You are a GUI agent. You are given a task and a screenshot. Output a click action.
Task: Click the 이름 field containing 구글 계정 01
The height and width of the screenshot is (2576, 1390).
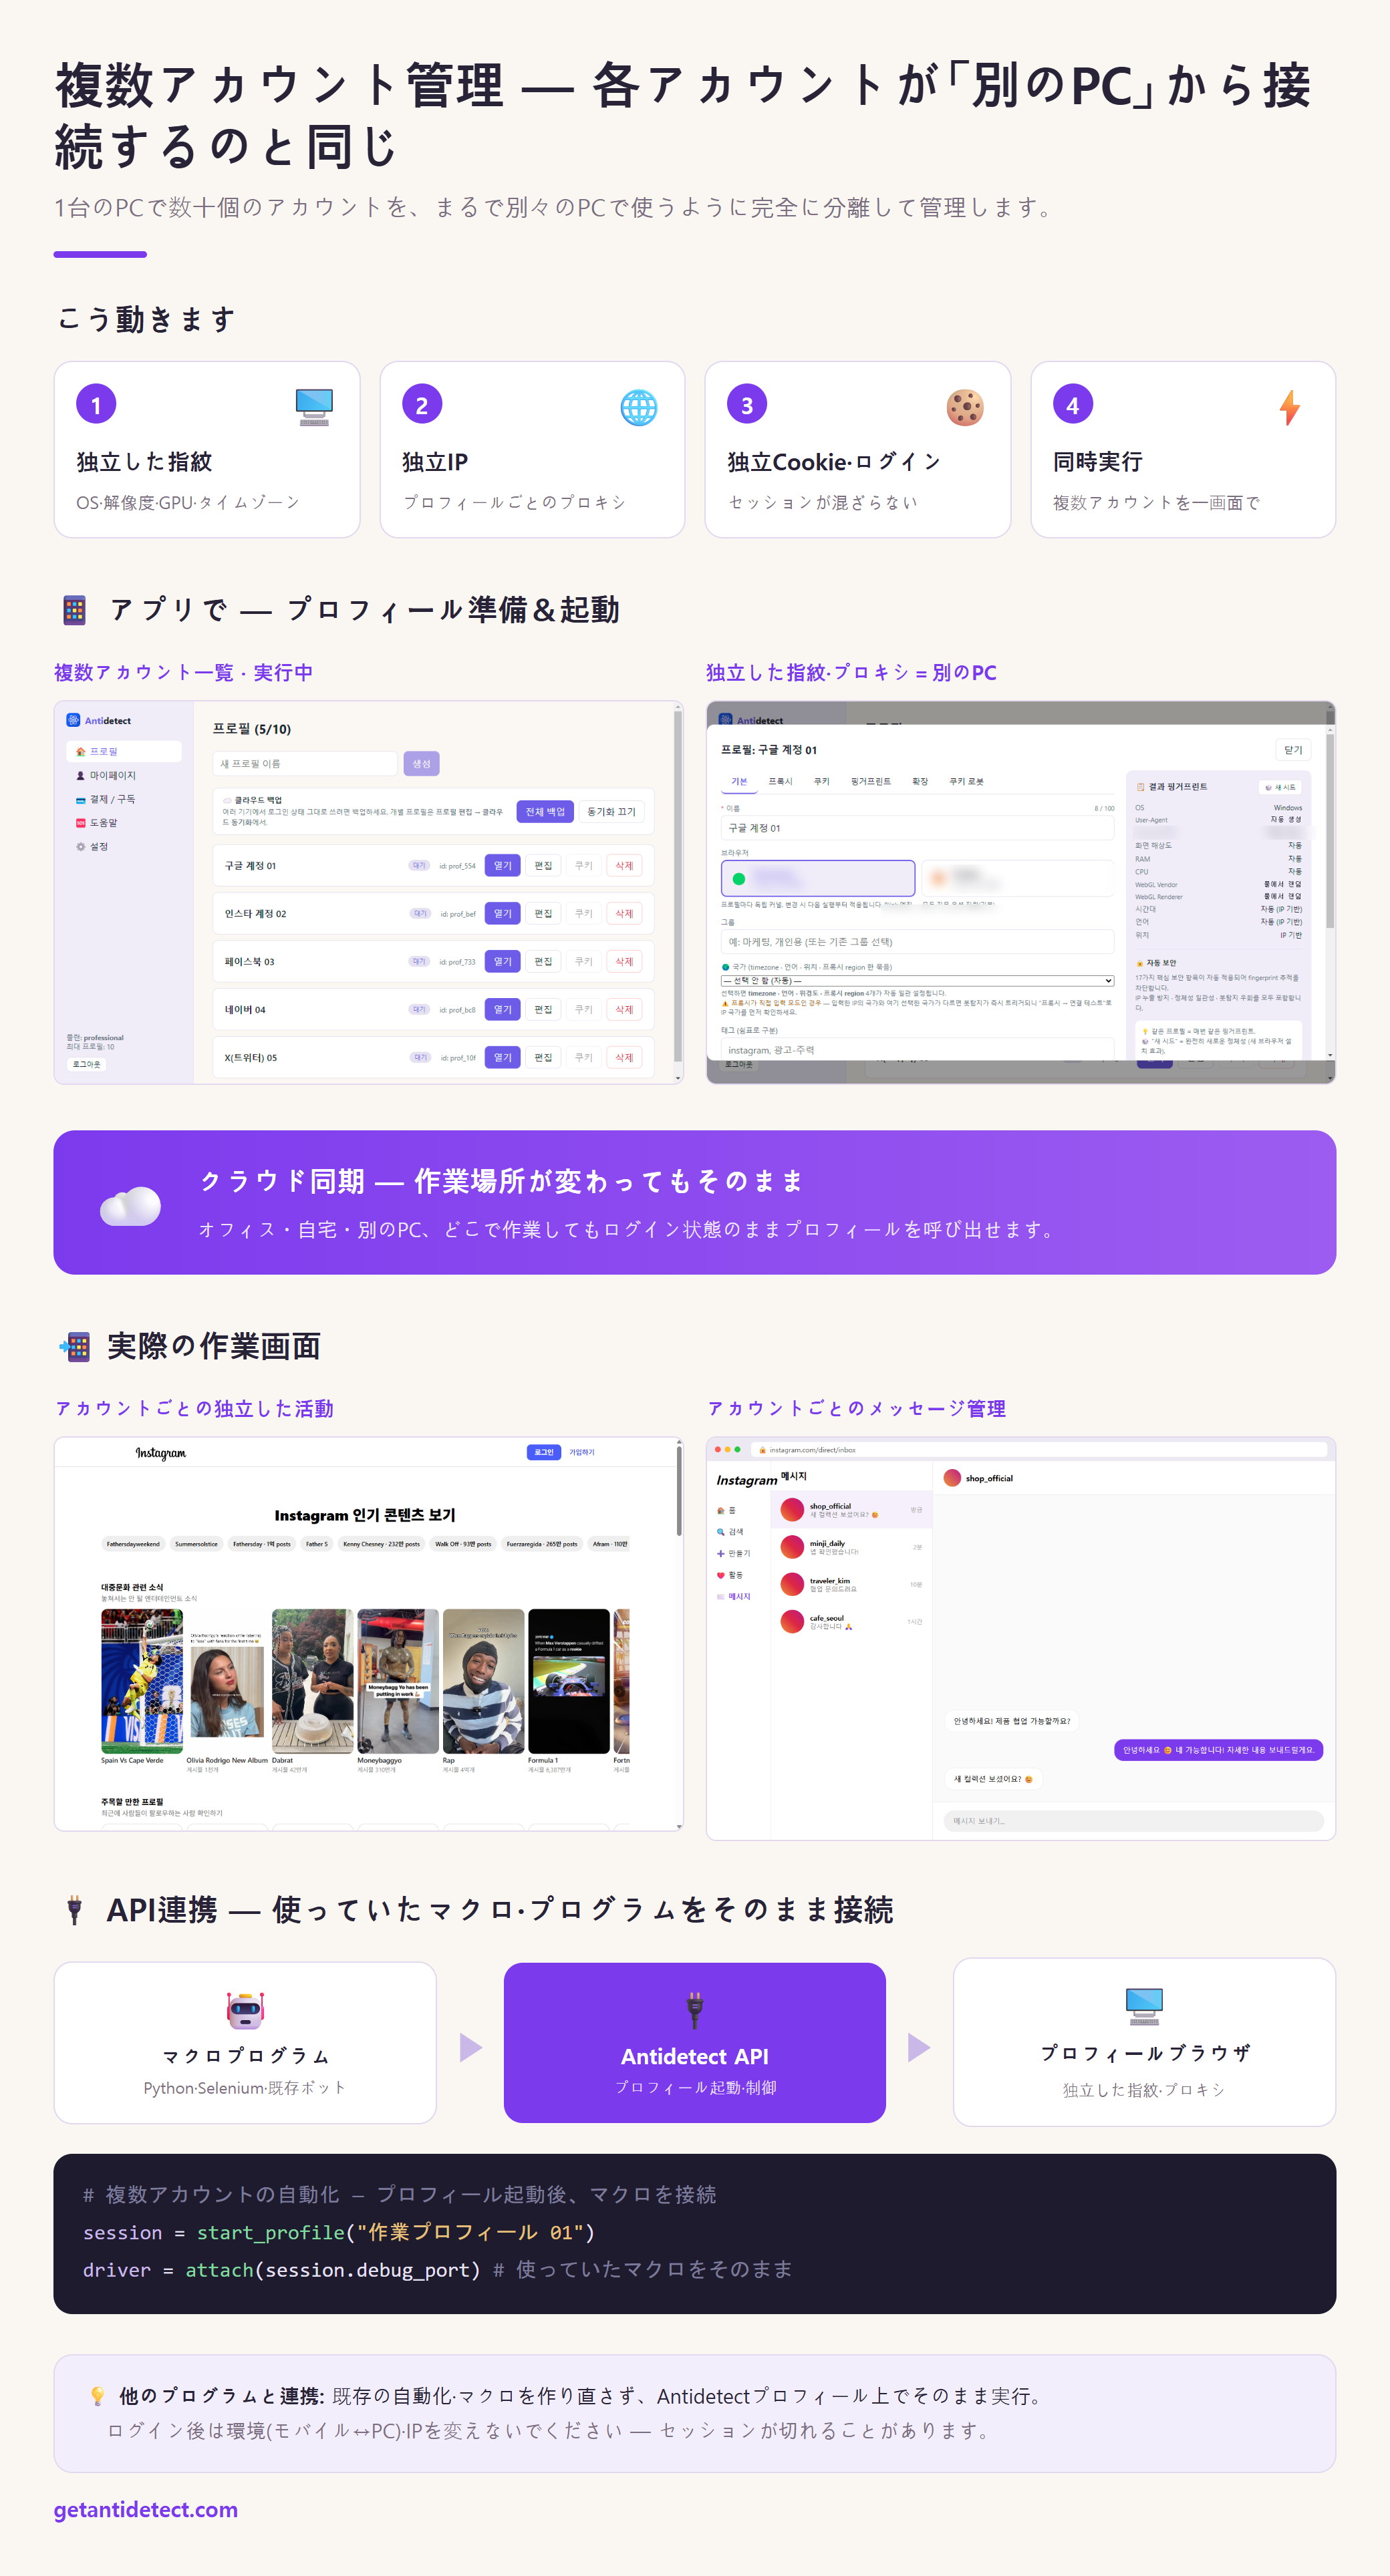point(917,828)
